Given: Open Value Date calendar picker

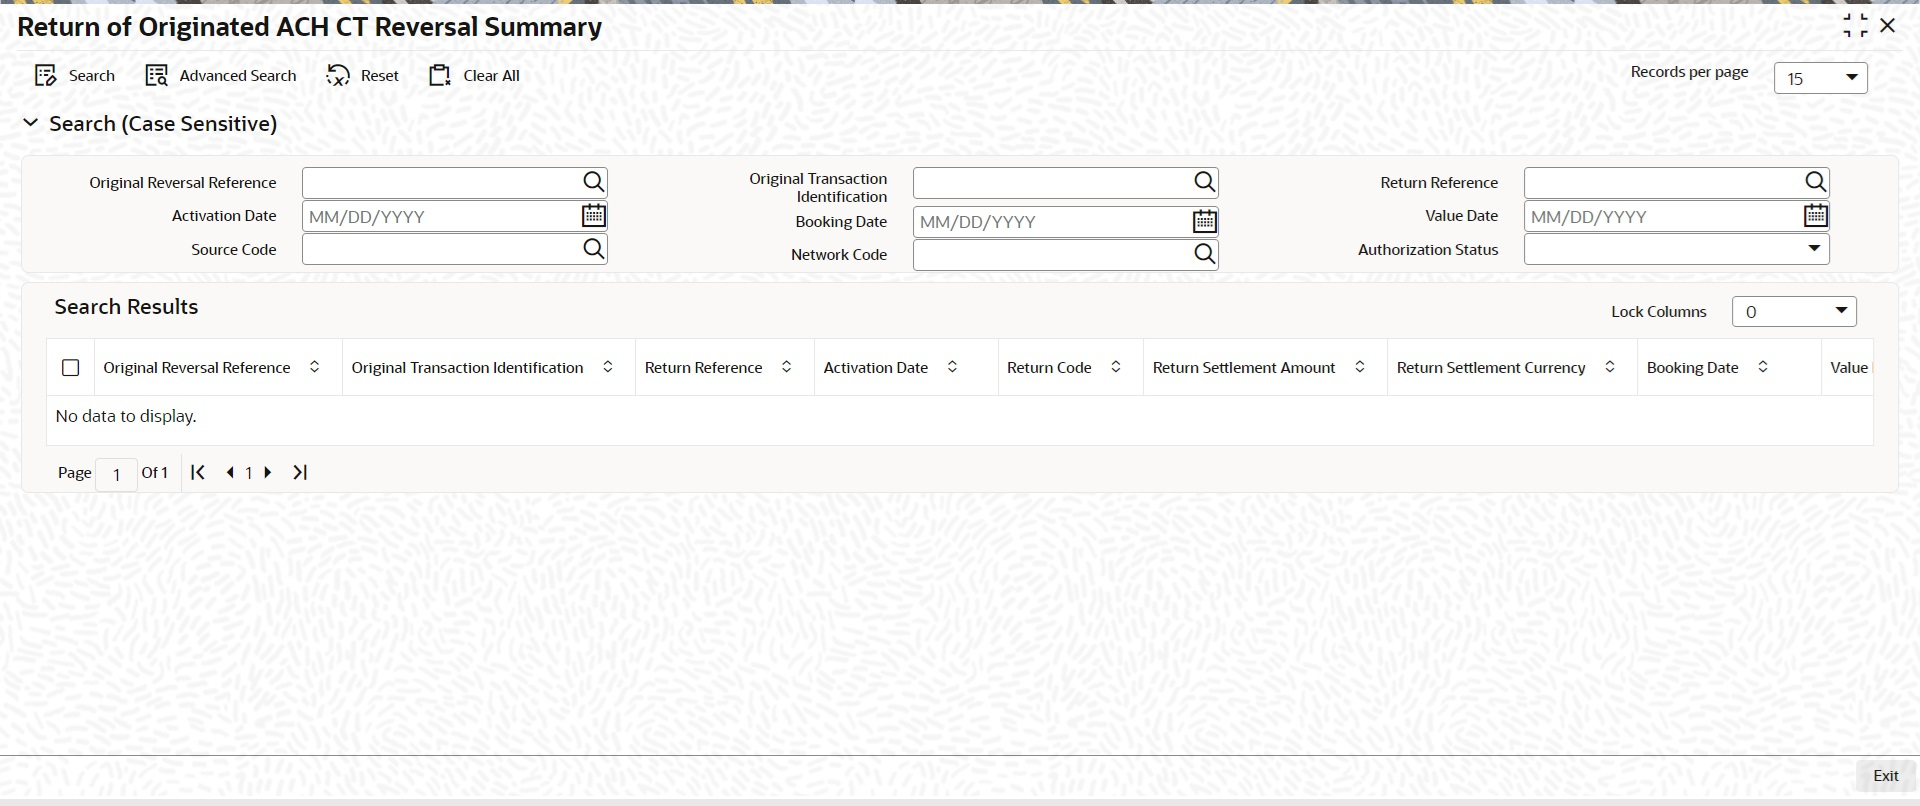Looking at the screenshot, I should pyautogui.click(x=1816, y=216).
